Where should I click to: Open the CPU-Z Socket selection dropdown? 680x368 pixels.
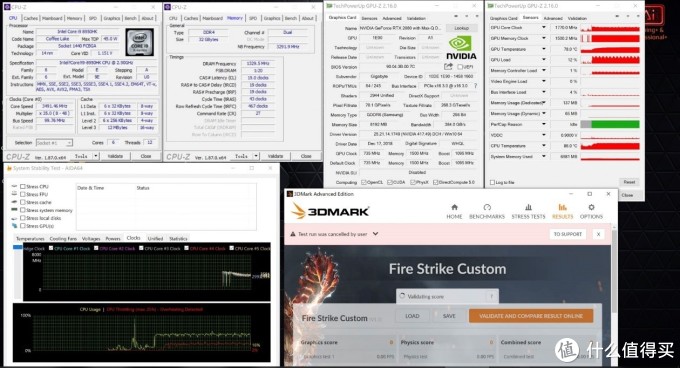pos(54,143)
